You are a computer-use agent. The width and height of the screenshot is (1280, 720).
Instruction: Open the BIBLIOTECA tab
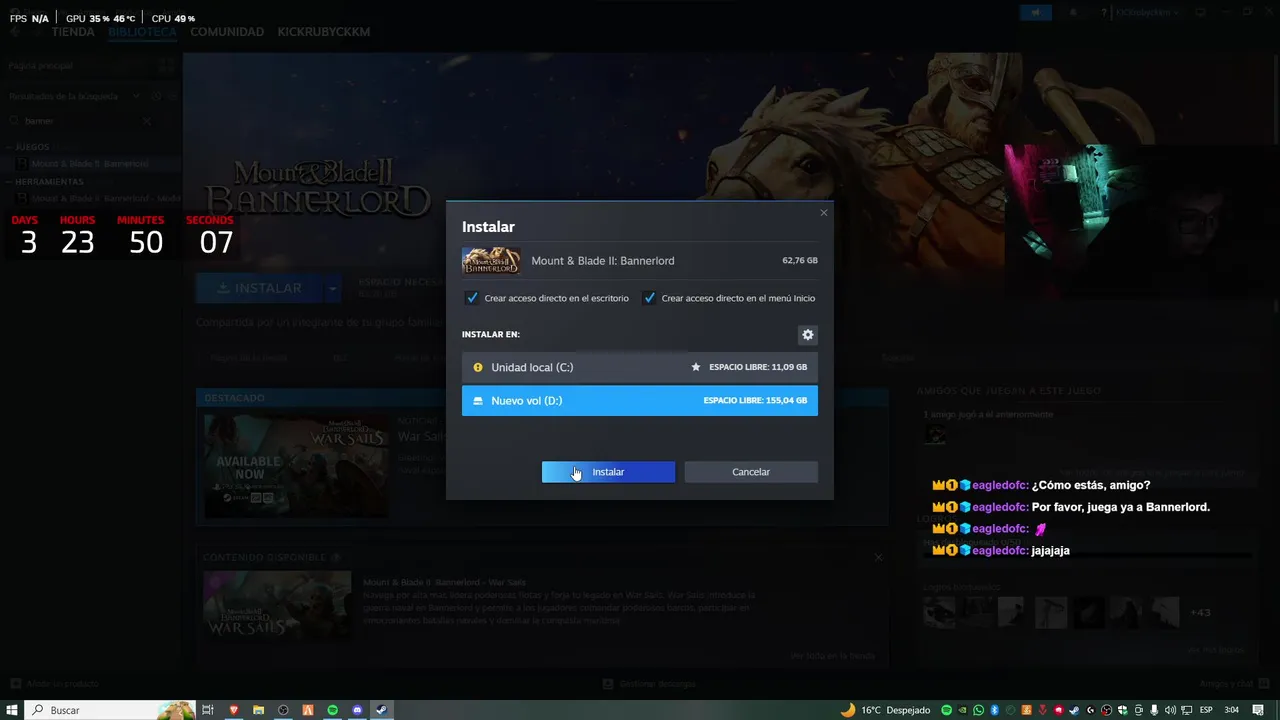142,32
